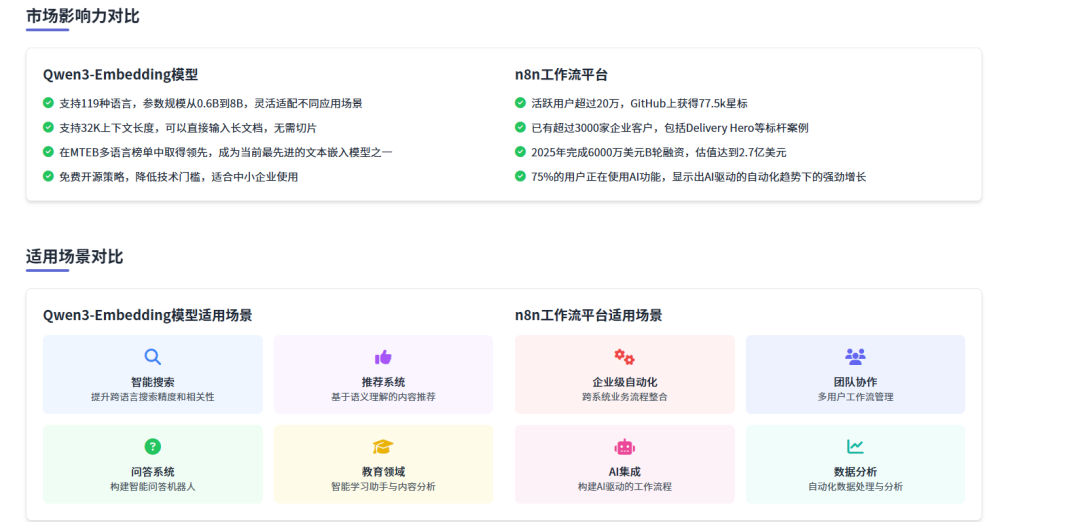Click the Qwen3-Embedding模型适用场景 heading

147,315
